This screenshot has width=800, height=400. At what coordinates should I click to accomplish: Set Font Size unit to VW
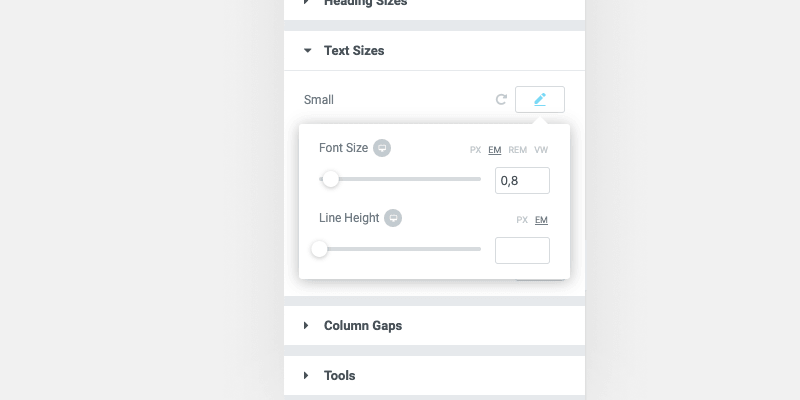click(541, 150)
